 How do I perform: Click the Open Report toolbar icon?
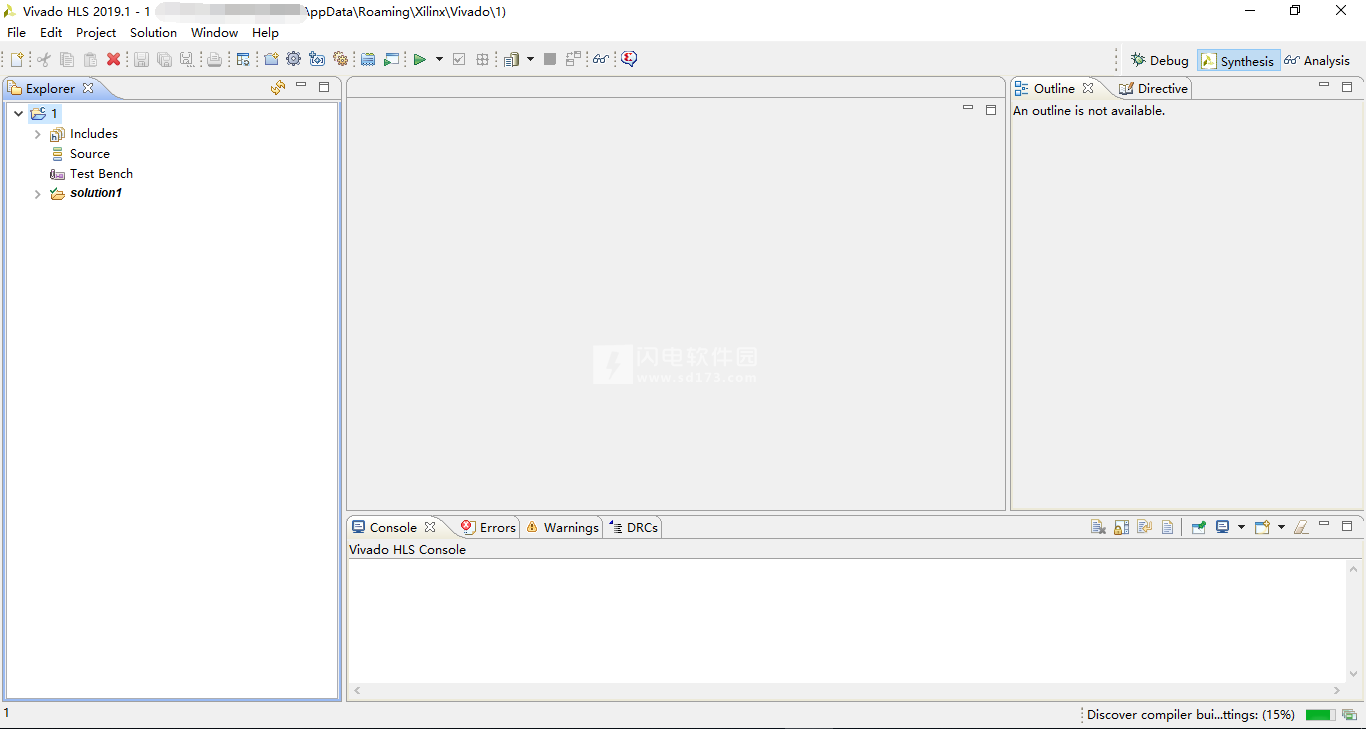click(x=243, y=59)
